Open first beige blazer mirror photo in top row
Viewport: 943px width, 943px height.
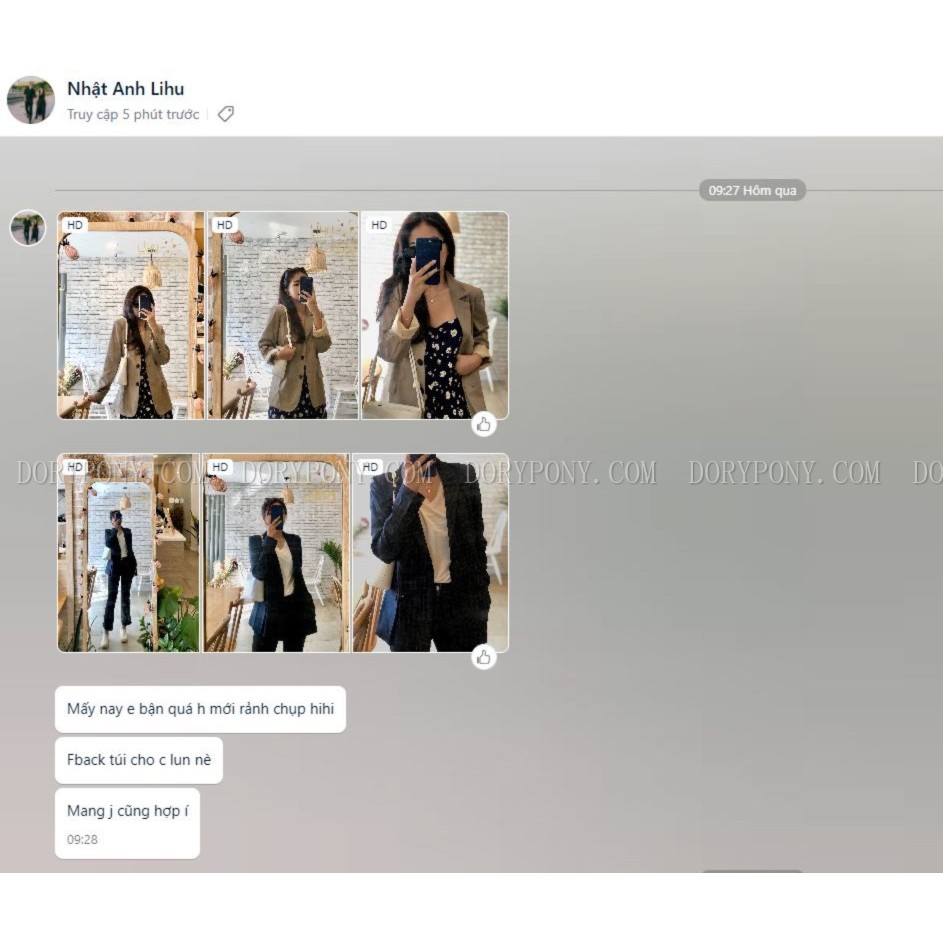[131, 315]
